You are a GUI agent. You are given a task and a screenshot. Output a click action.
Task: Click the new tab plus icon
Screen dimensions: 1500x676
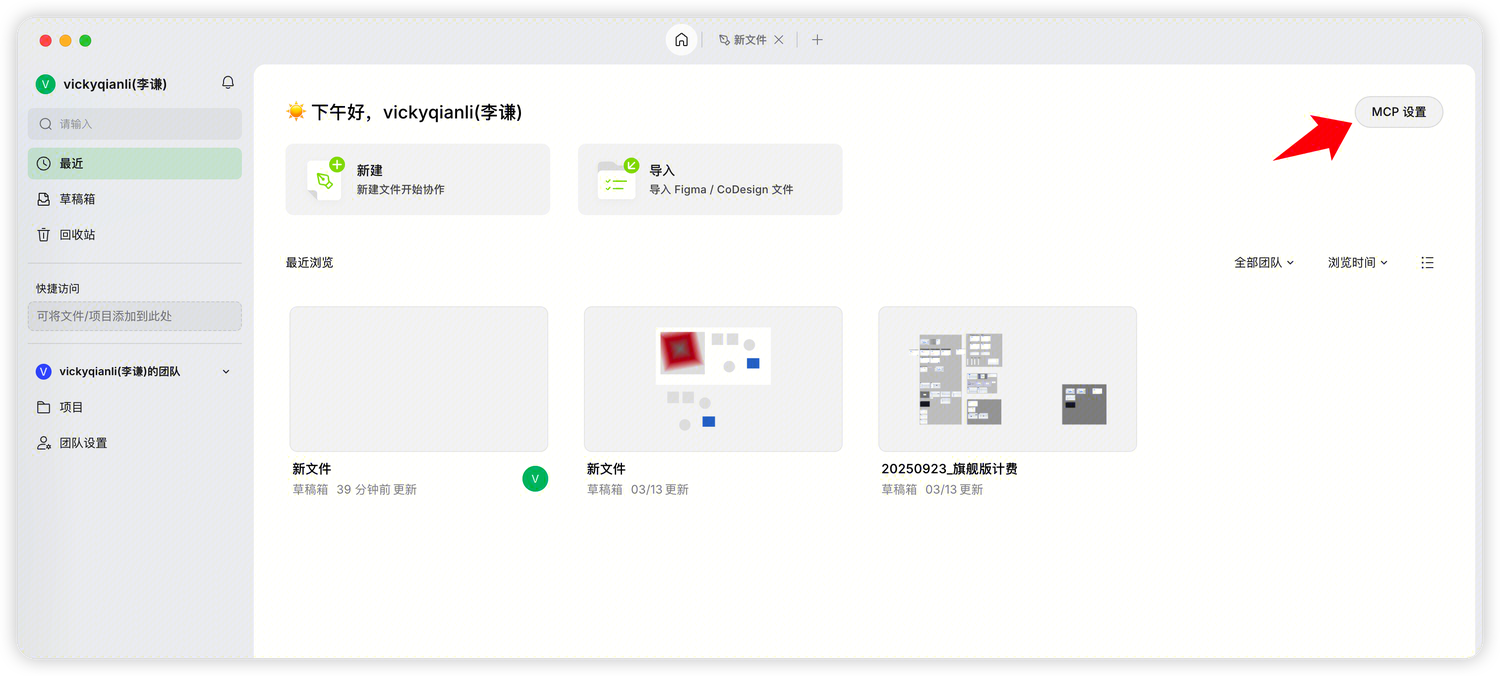(x=817, y=40)
